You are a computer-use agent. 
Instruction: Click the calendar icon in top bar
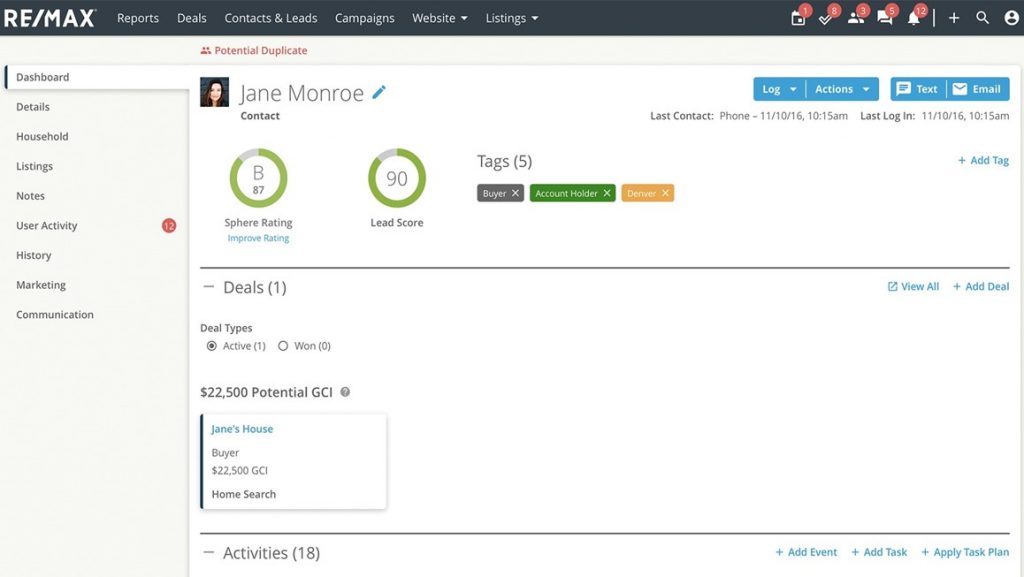pos(798,18)
